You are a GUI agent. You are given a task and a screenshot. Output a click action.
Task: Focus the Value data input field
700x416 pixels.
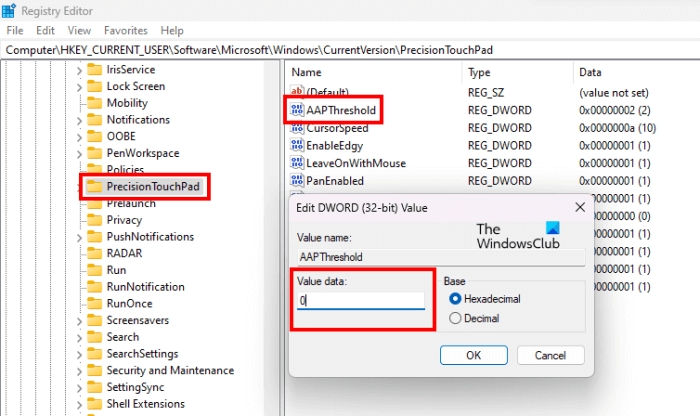[361, 300]
